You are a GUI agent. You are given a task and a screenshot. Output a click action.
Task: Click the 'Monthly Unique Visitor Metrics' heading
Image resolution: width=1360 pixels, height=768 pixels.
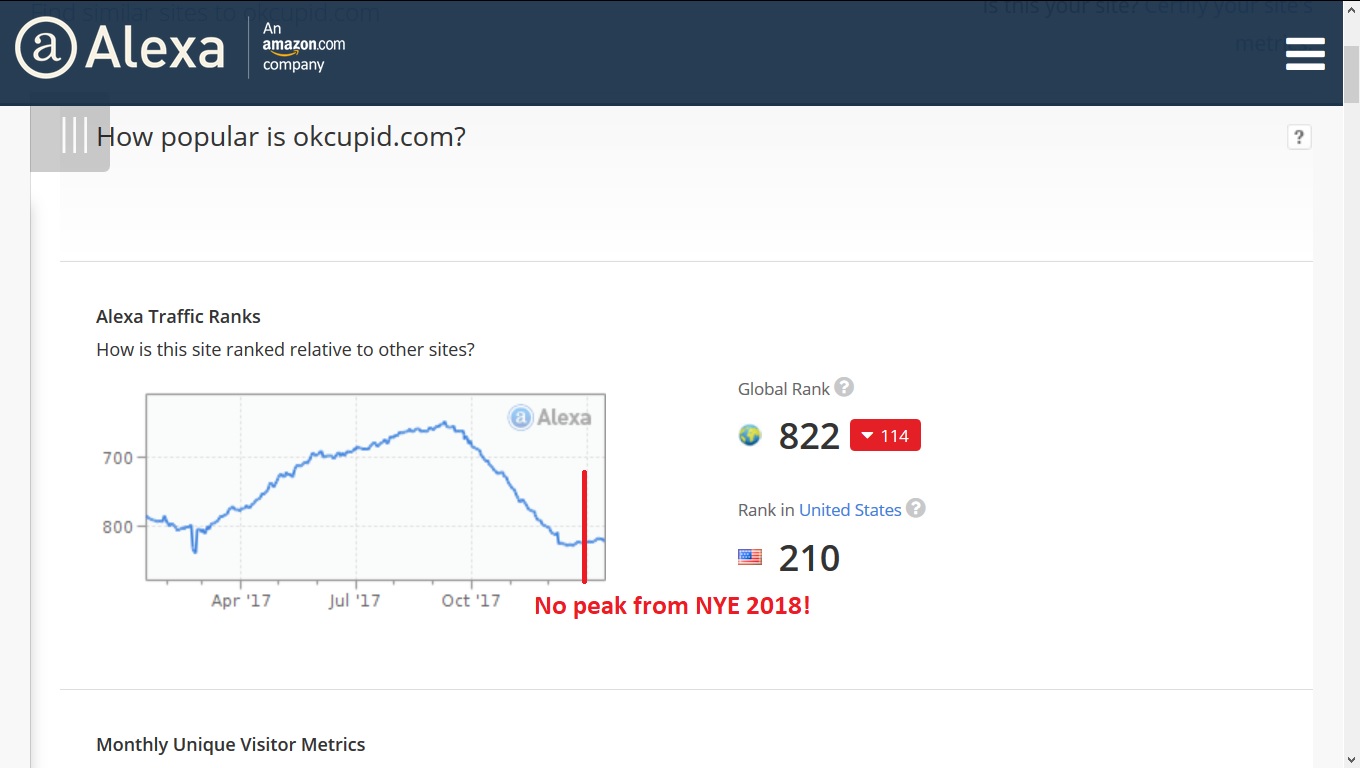pyautogui.click(x=231, y=745)
